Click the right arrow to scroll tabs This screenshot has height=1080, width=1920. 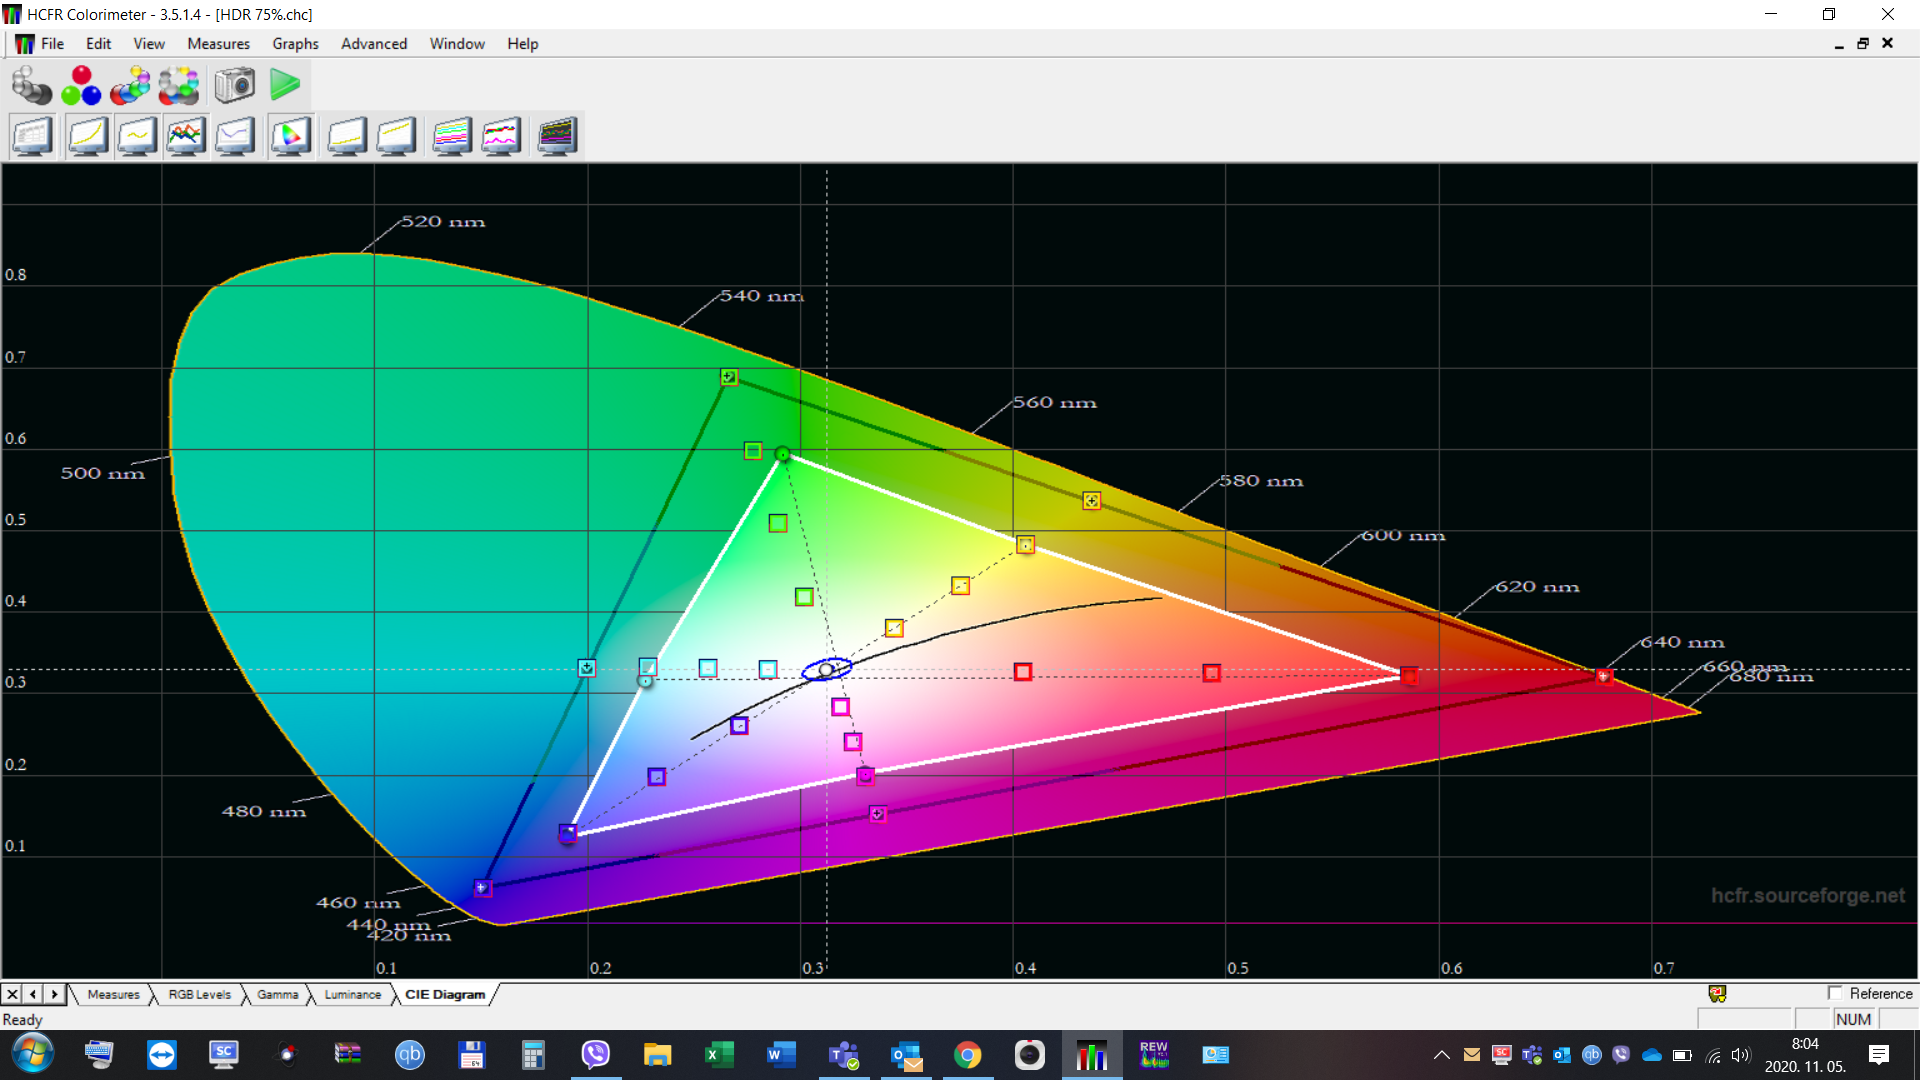tap(55, 994)
